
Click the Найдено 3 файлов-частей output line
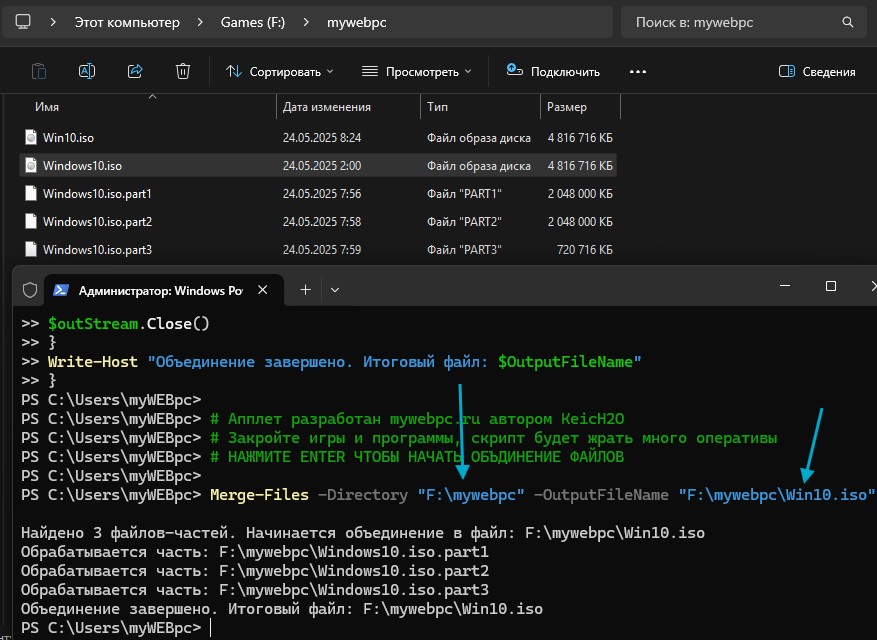(362, 533)
